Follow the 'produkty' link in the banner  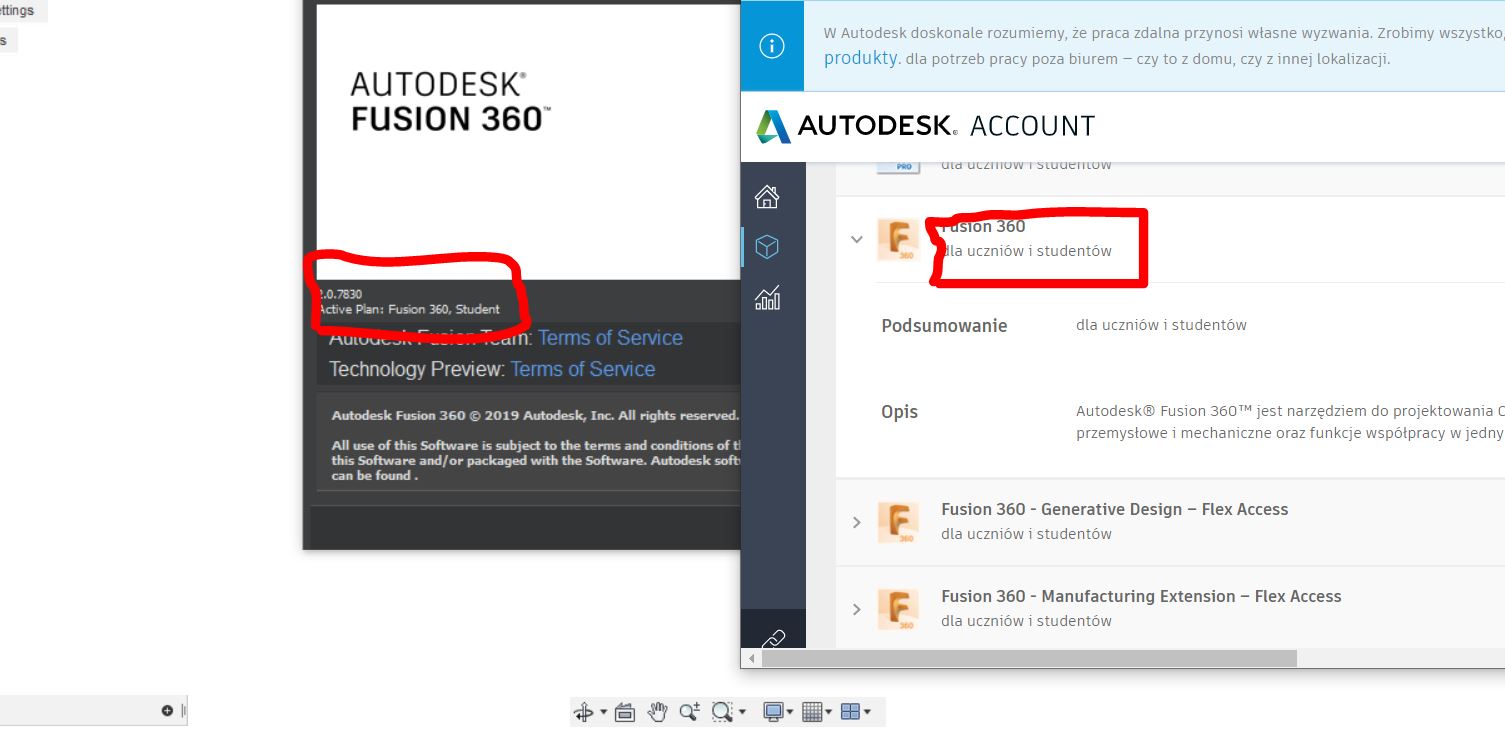[x=860, y=58]
